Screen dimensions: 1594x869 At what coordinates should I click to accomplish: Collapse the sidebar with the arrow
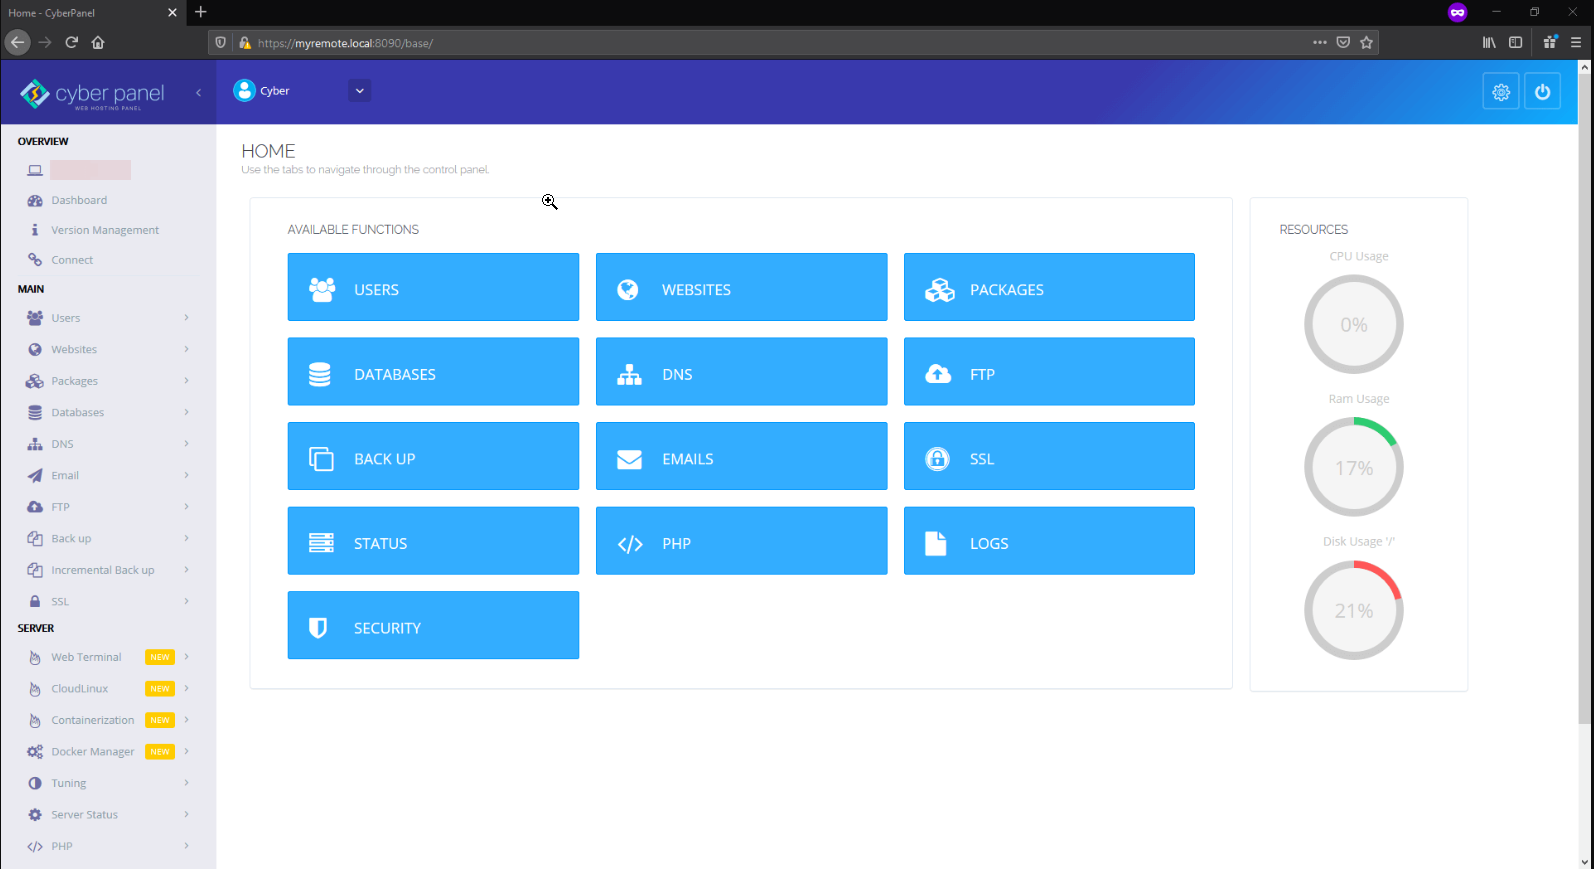coord(198,92)
